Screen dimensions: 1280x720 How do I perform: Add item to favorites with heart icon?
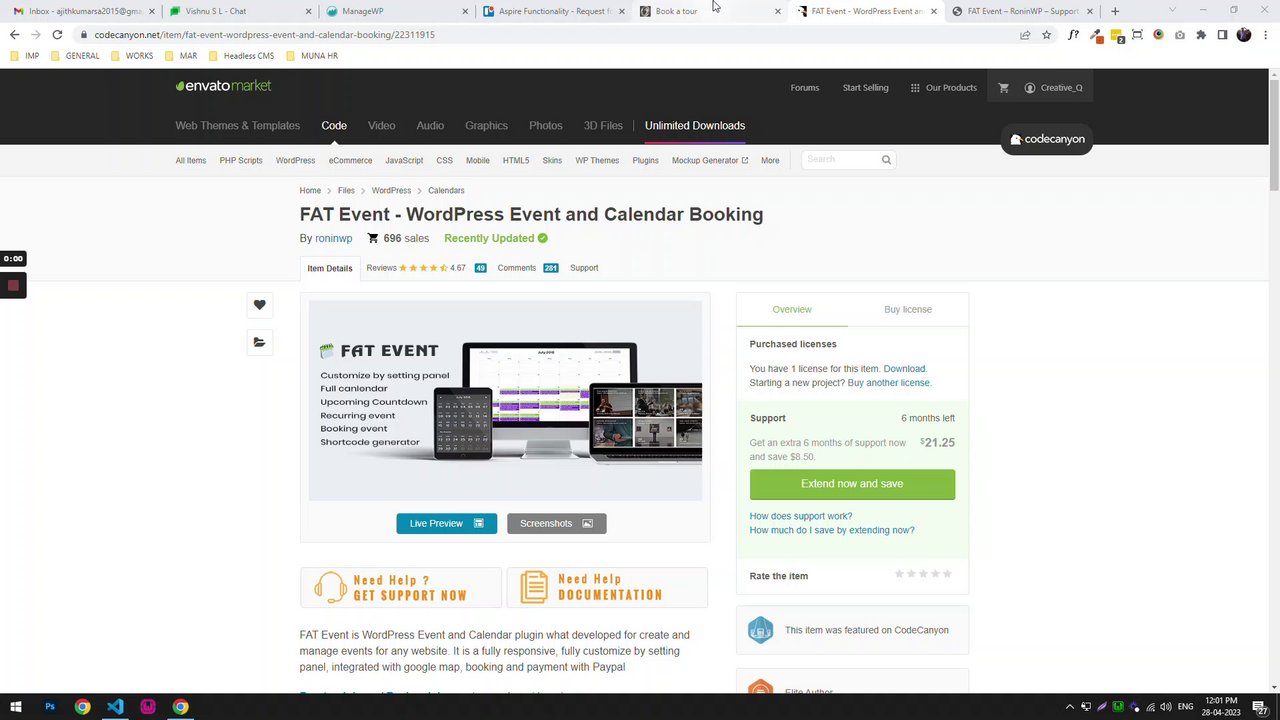pyautogui.click(x=259, y=305)
